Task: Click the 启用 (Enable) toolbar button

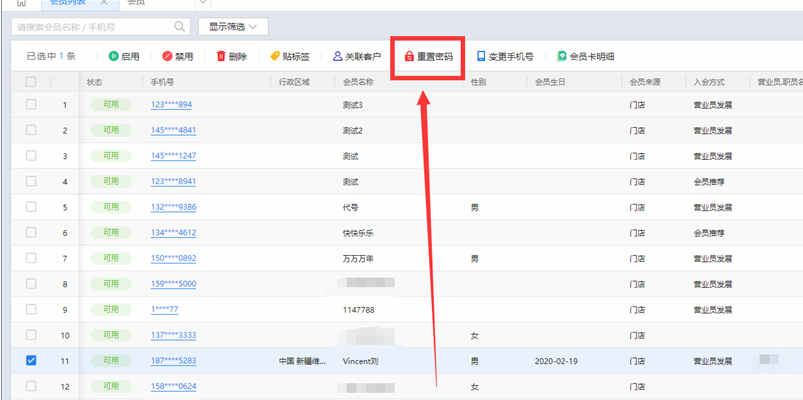Action: point(124,57)
